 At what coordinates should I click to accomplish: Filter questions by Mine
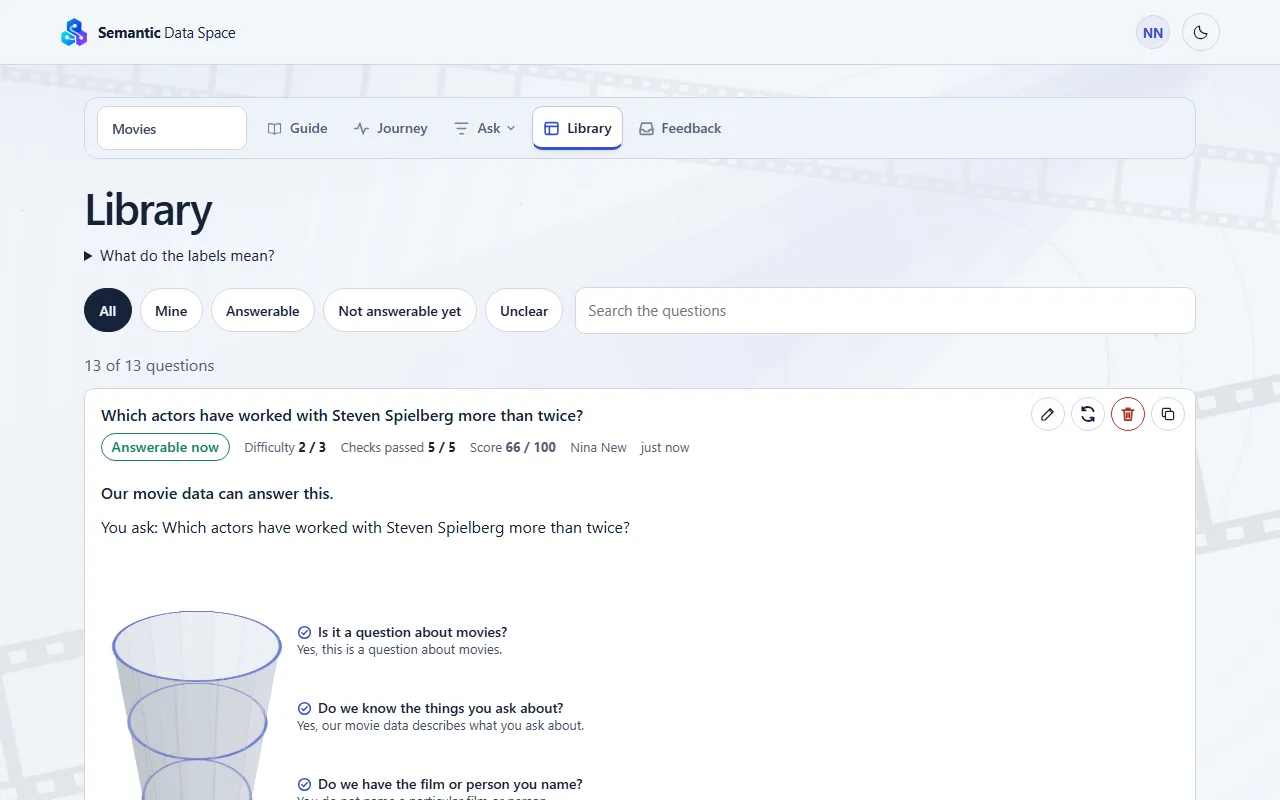[171, 311]
